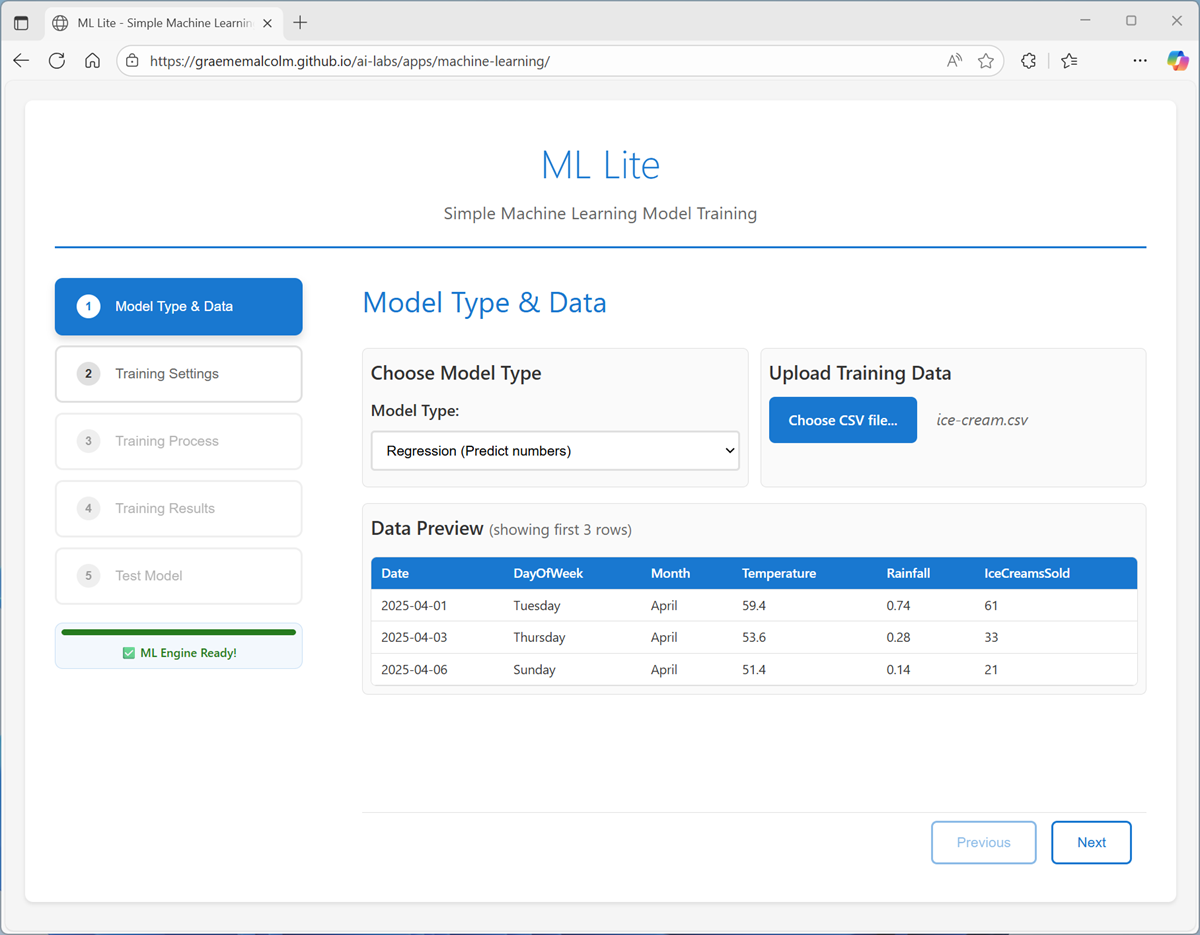Open the browser Settings and more menu
1200x935 pixels.
1140,60
